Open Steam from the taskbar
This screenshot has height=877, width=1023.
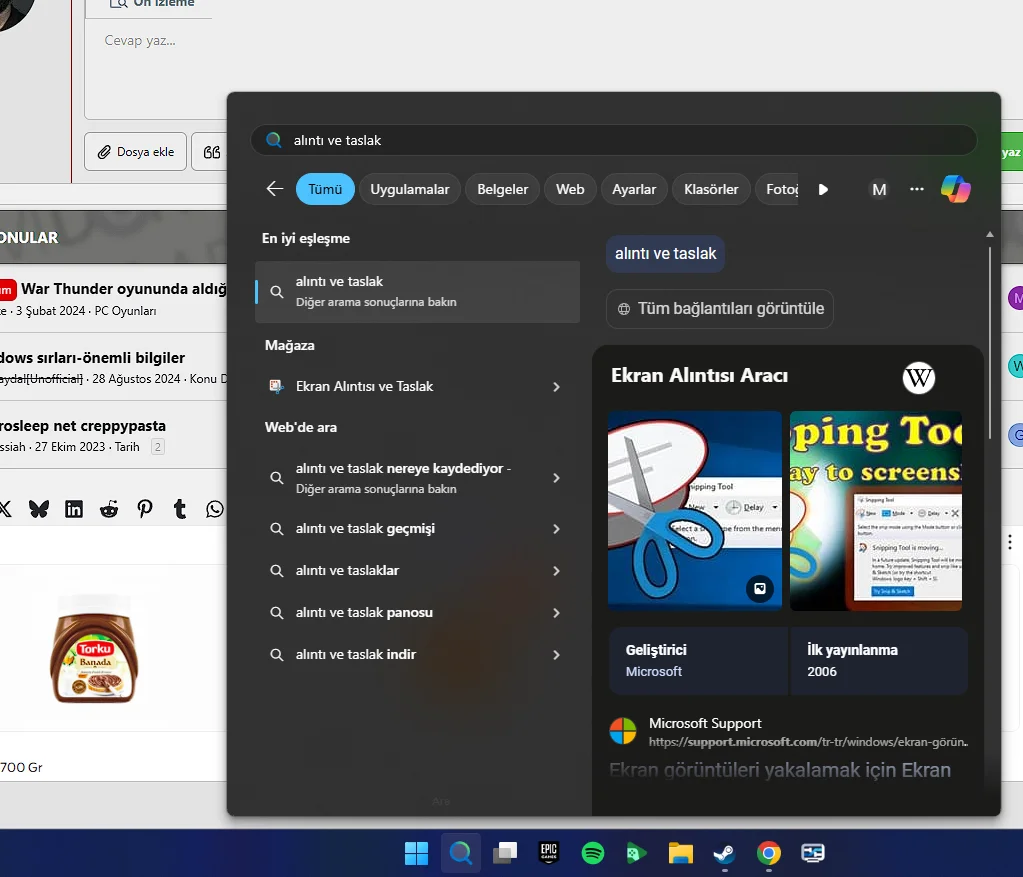[x=724, y=853]
